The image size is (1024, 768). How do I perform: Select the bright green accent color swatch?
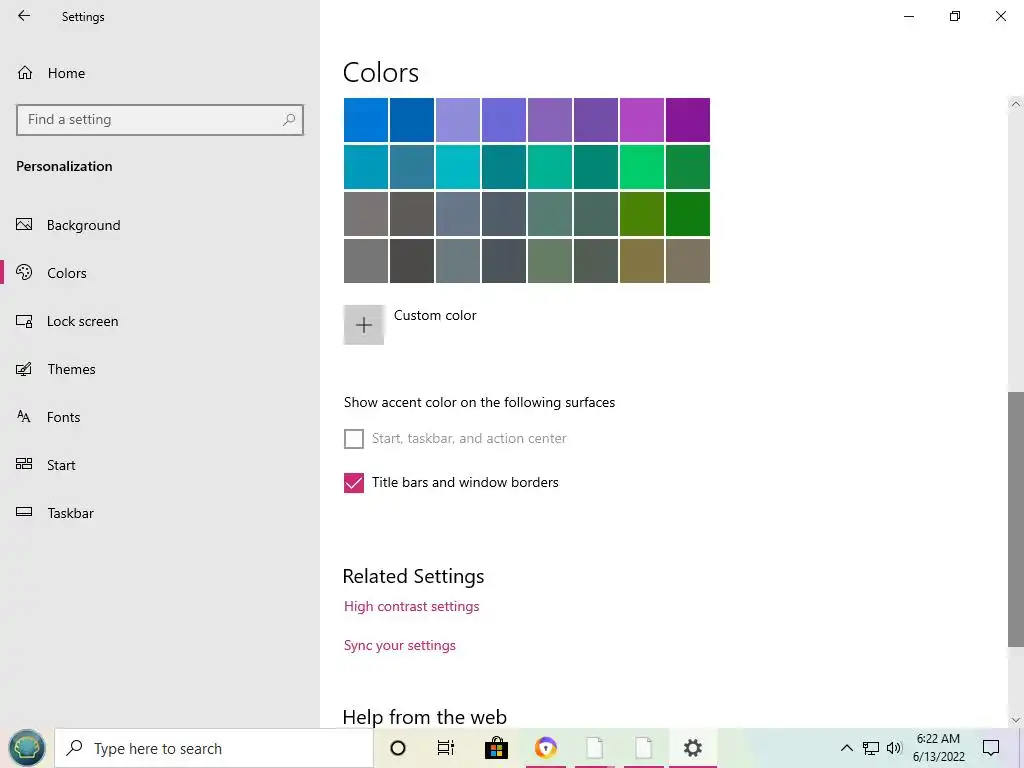click(642, 167)
